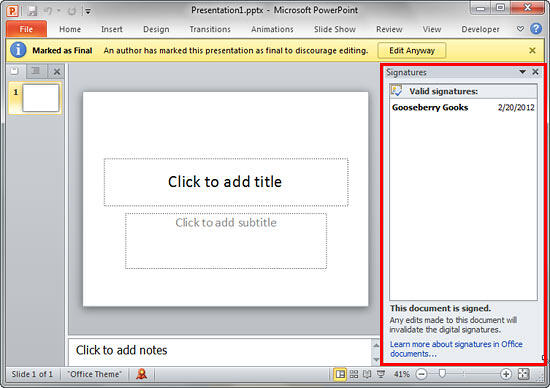Open the Slide Show tab
Screen dimensions: 550x388
coord(335,29)
